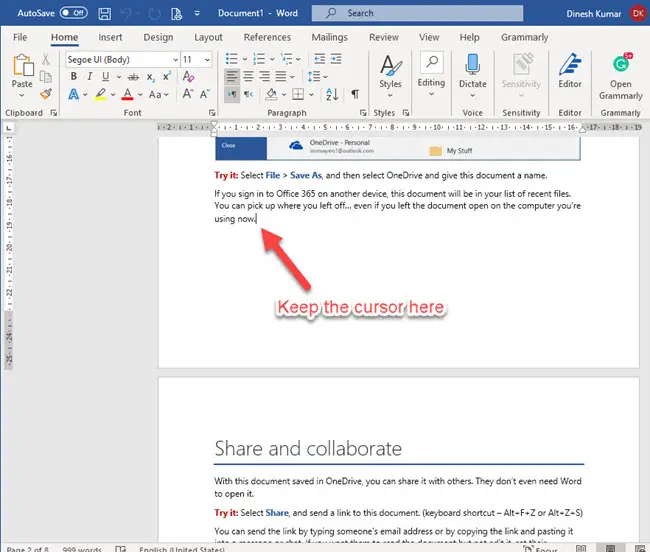The image size is (650, 552).
Task: Toggle Italic formatting
Action: point(90,77)
